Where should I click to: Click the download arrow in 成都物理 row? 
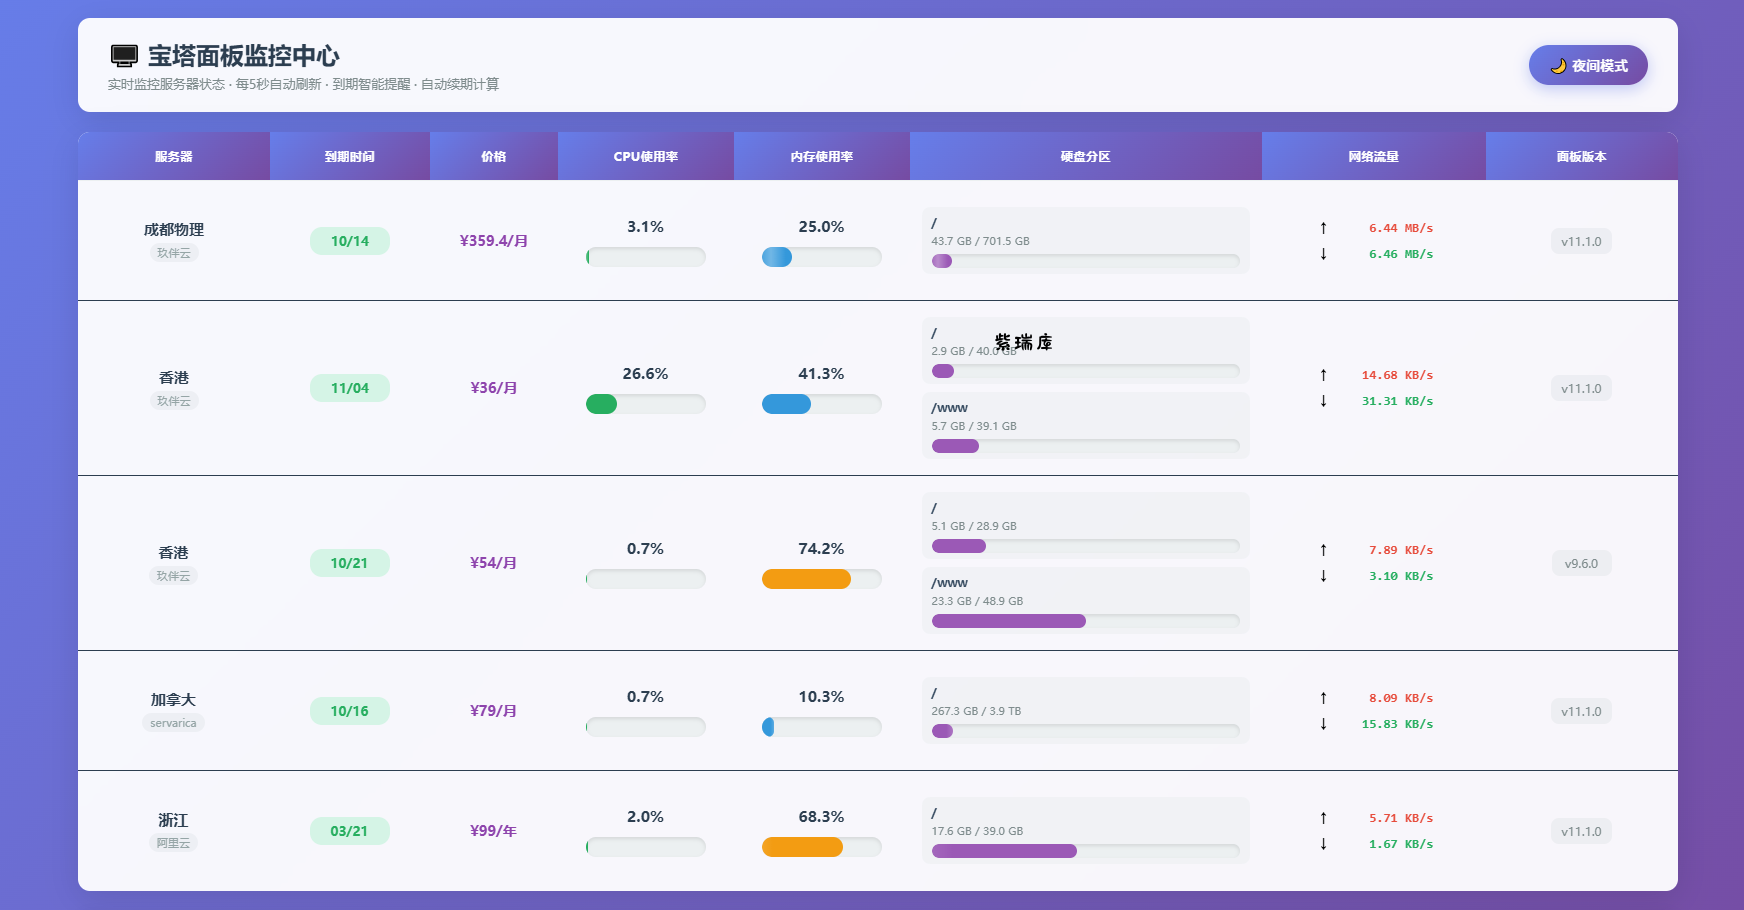click(1323, 254)
